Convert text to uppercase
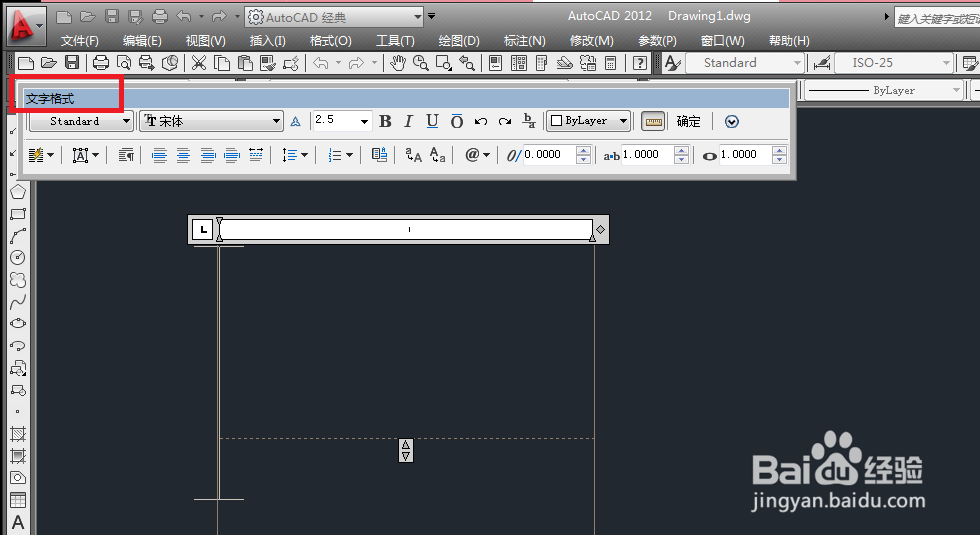 [413, 155]
